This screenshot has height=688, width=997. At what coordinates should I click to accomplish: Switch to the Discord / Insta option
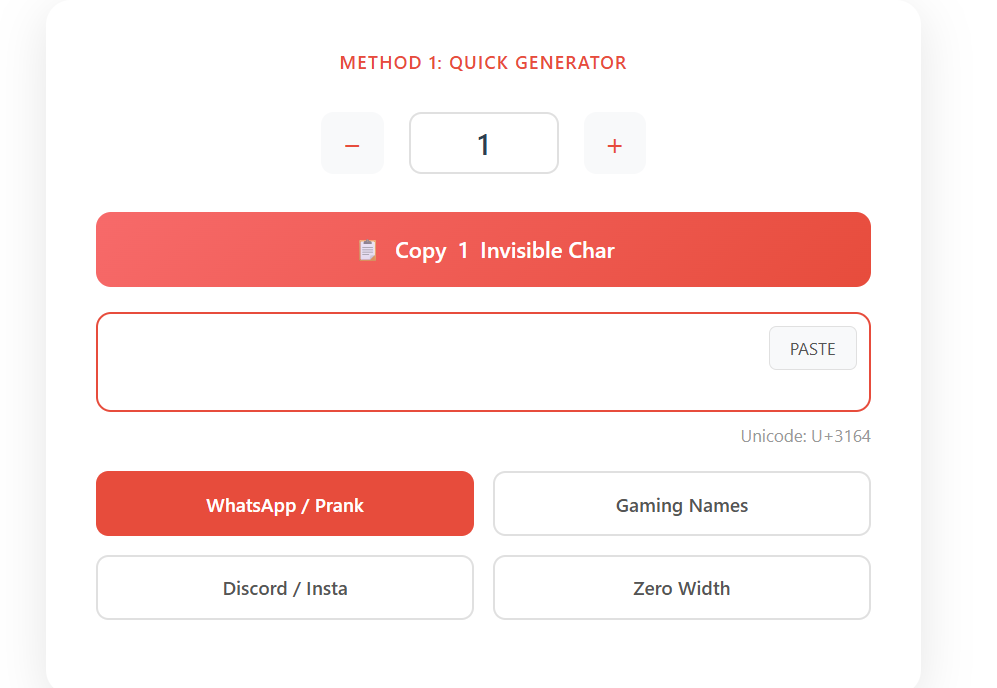tap(285, 588)
